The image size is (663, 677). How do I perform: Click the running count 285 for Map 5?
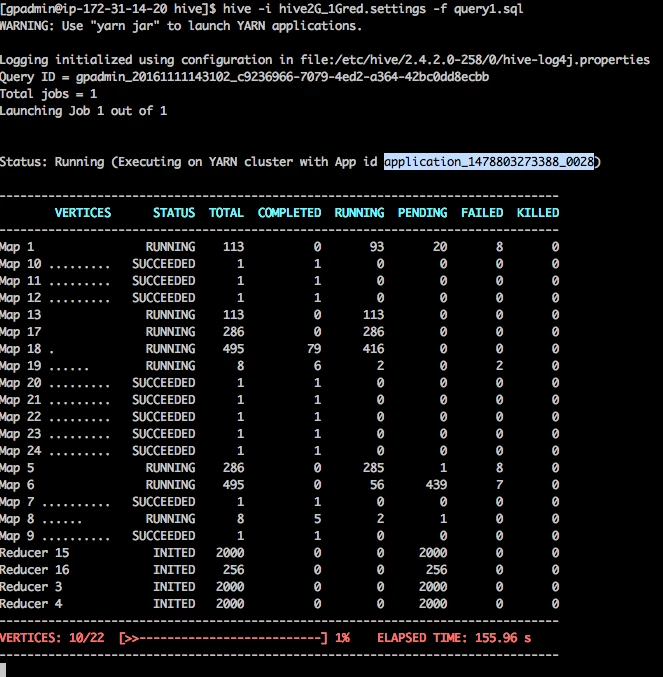click(373, 468)
